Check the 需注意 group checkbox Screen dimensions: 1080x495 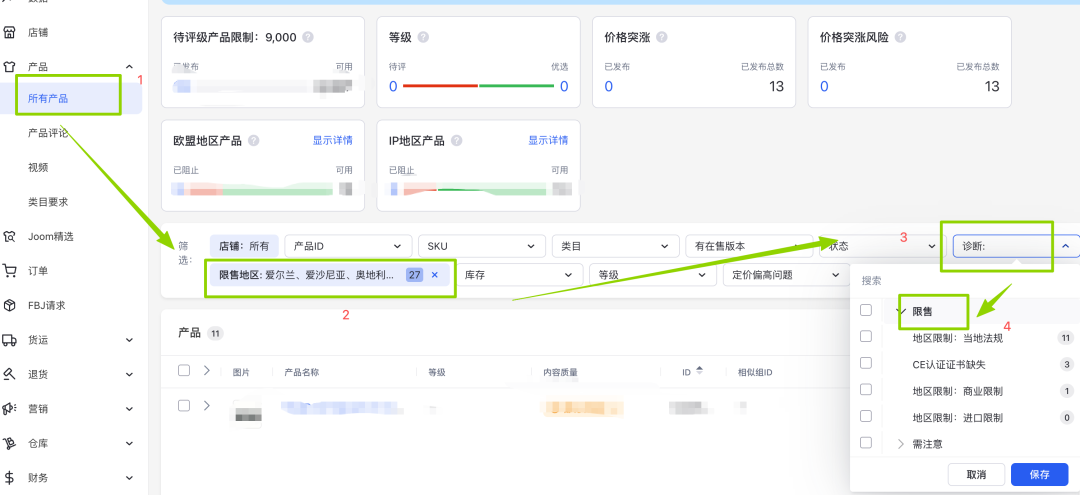(x=866, y=443)
